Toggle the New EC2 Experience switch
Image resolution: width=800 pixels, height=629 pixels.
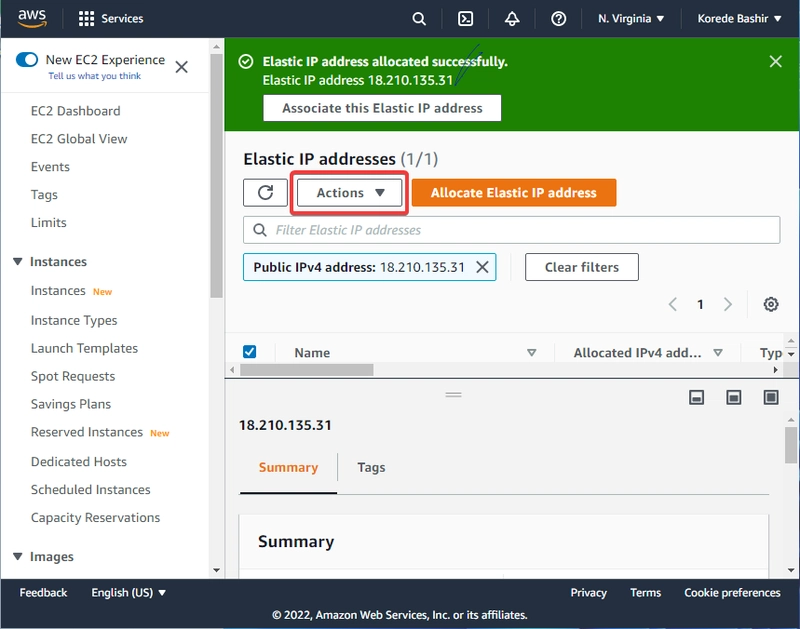point(27,60)
